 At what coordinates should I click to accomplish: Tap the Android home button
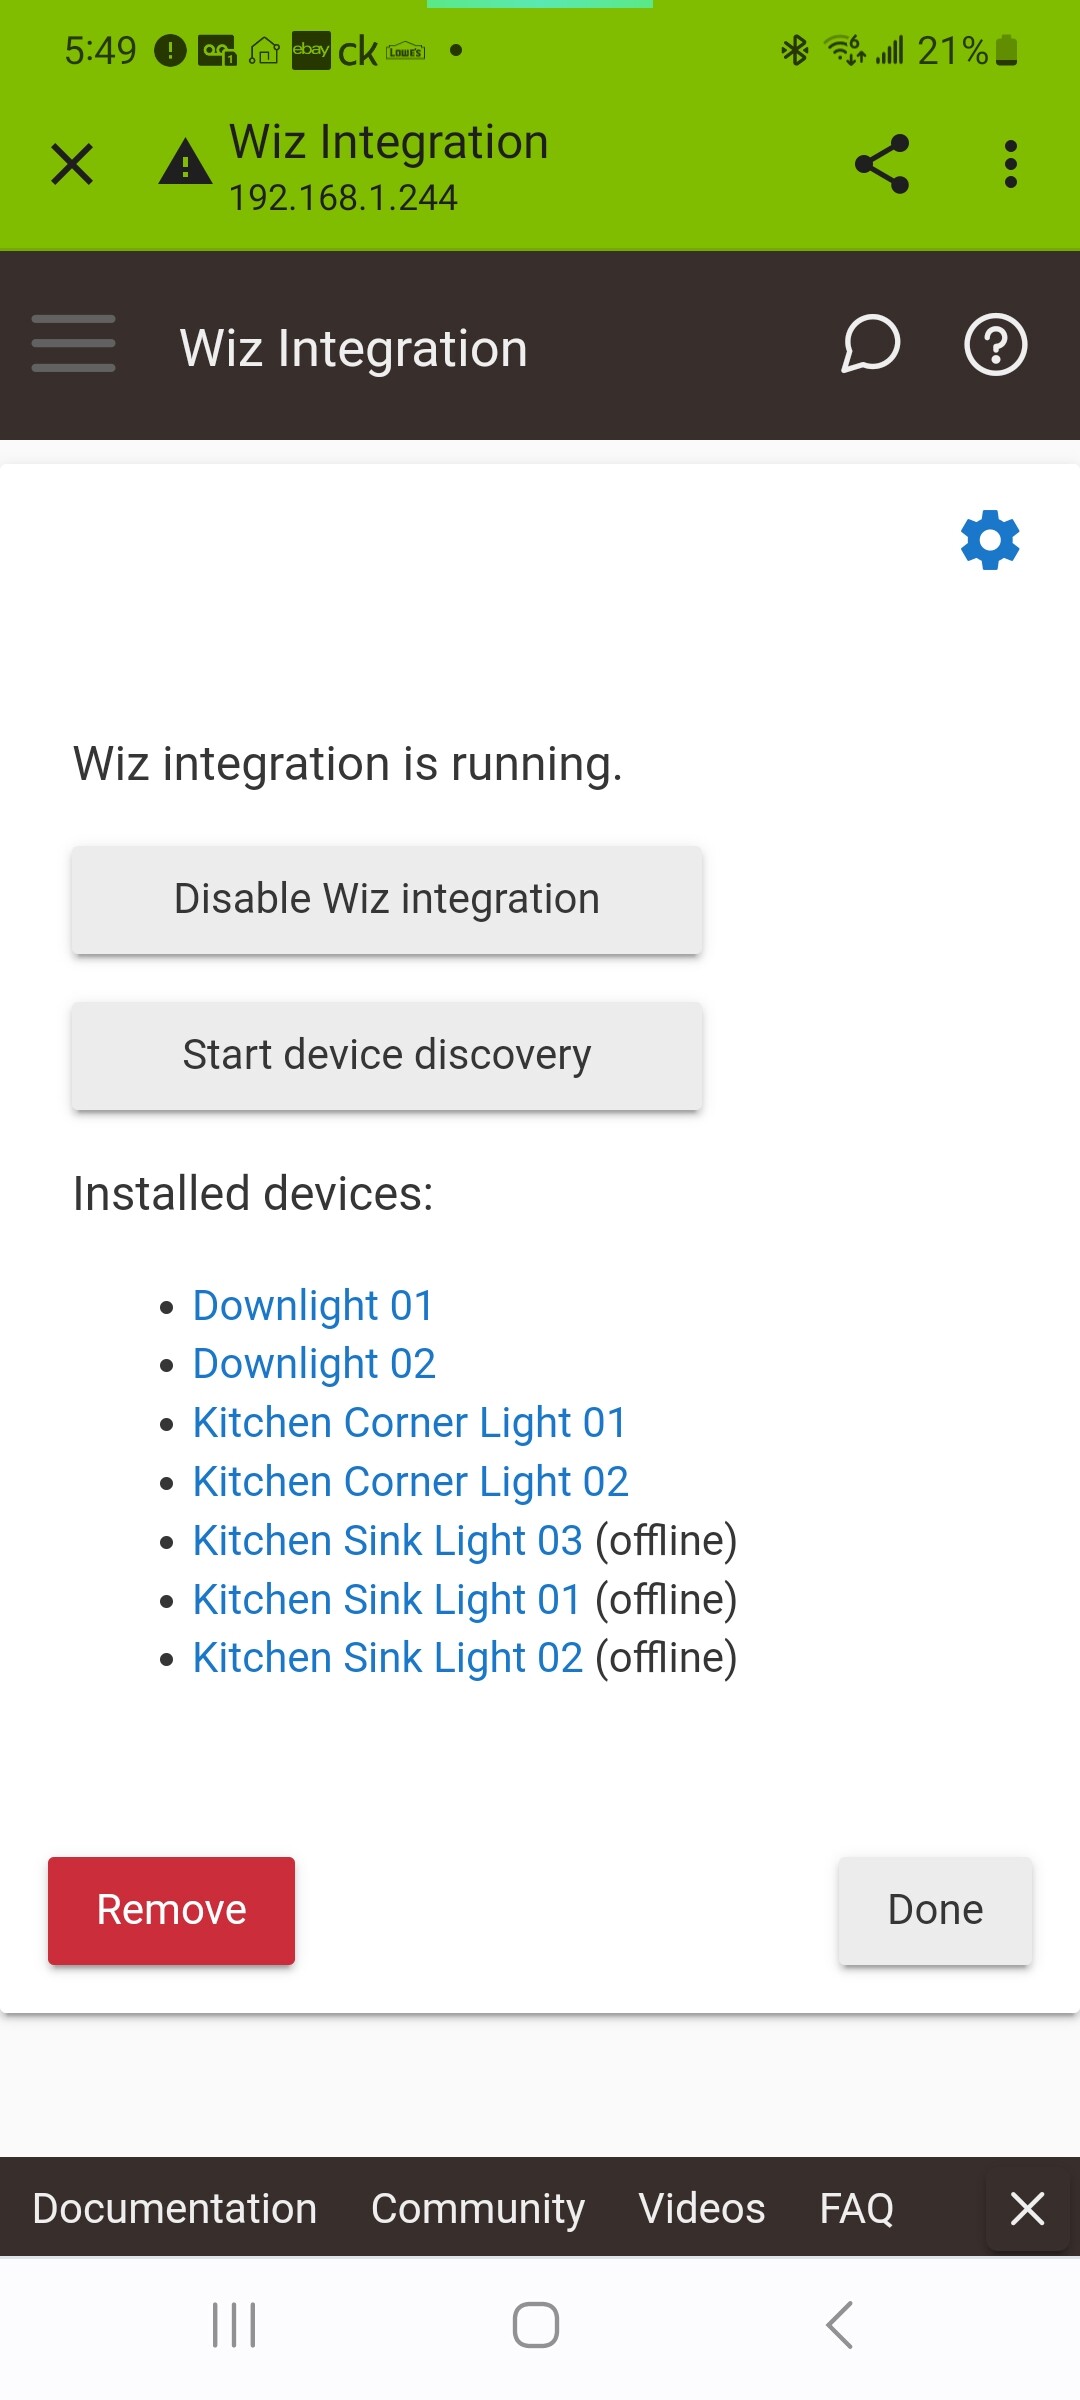pyautogui.click(x=536, y=2325)
